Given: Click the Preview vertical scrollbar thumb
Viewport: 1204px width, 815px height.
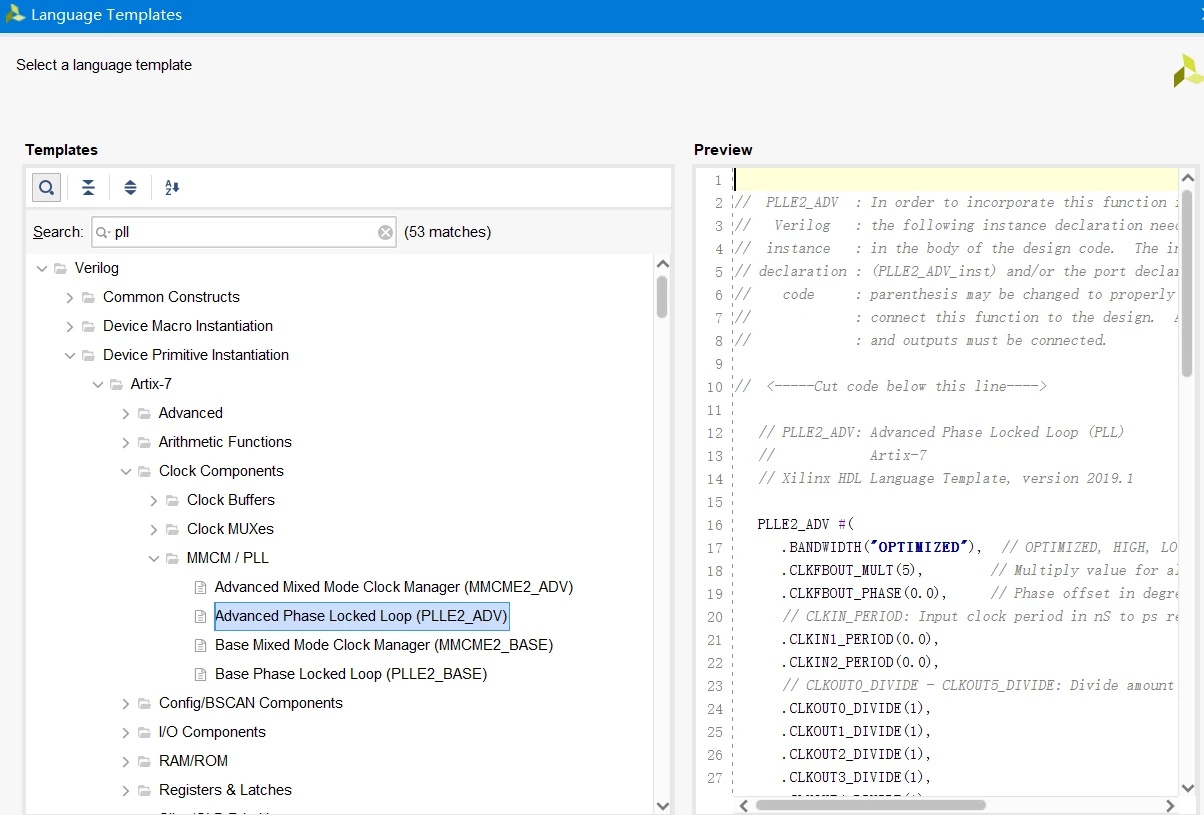Looking at the screenshot, I should pyautogui.click(x=1187, y=283).
